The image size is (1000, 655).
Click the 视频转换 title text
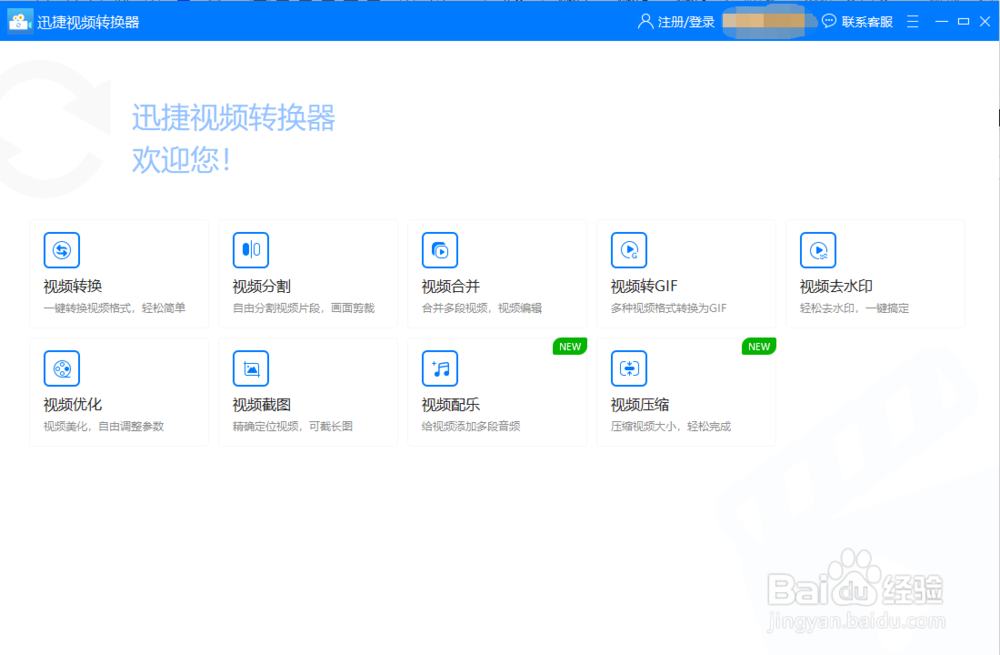(x=73, y=286)
